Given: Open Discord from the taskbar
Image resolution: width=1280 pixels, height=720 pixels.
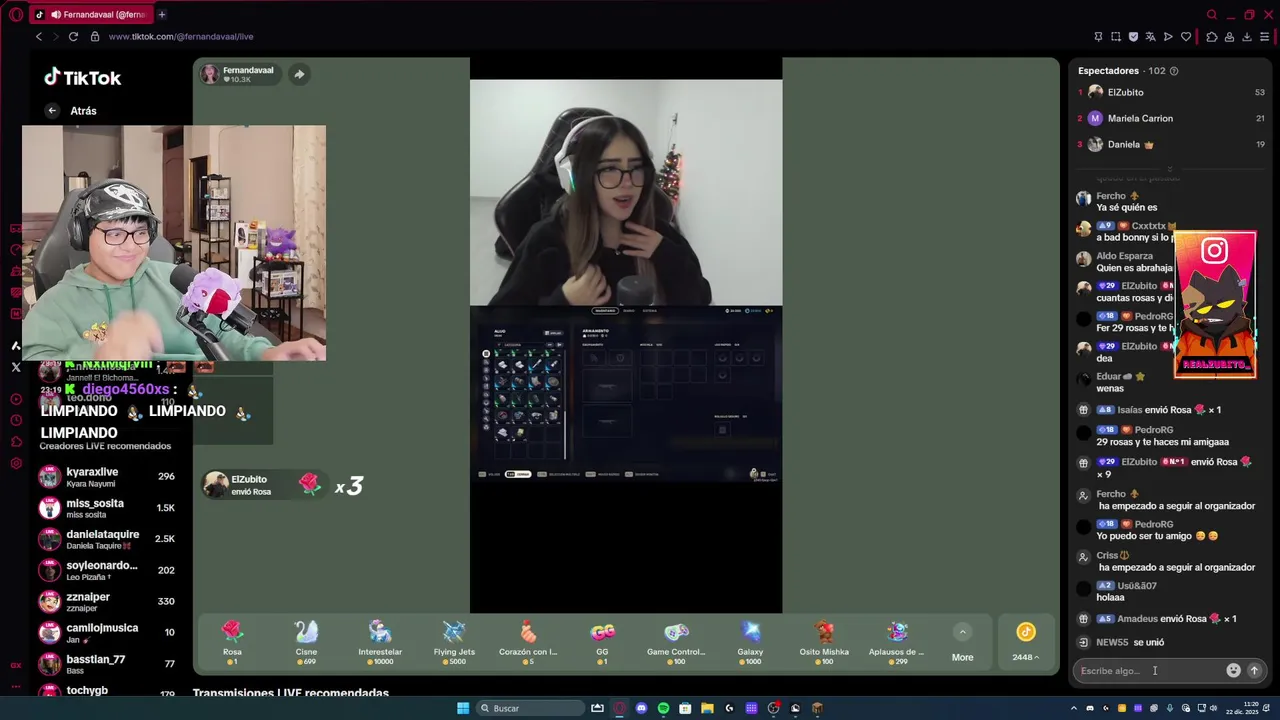Looking at the screenshot, I should tap(641, 708).
